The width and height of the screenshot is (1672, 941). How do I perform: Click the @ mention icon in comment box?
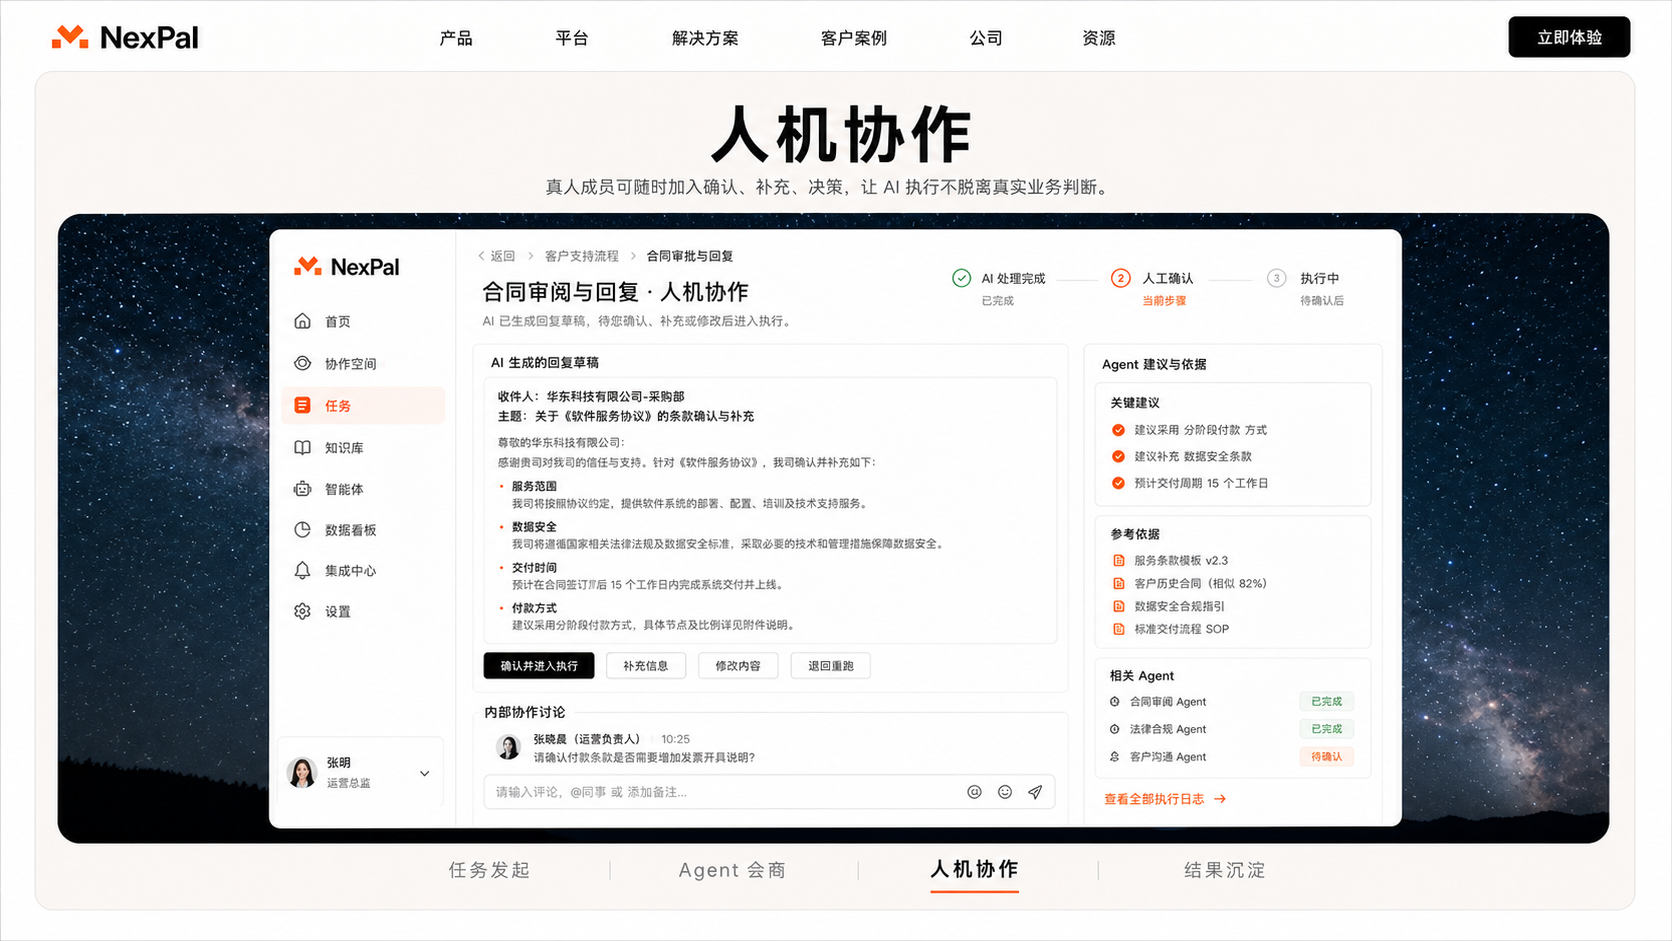tap(974, 792)
